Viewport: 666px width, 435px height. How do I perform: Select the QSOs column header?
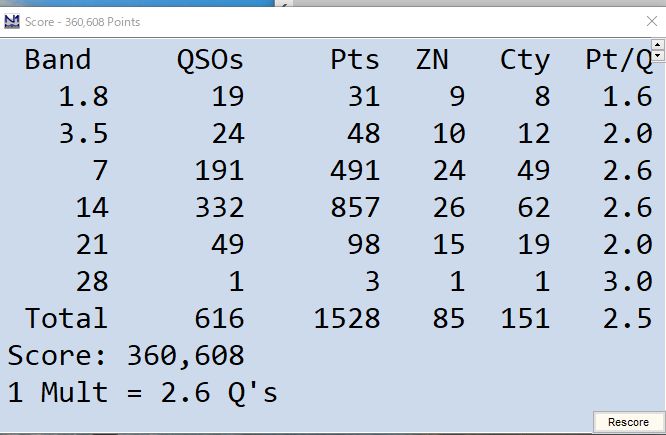click(x=210, y=60)
